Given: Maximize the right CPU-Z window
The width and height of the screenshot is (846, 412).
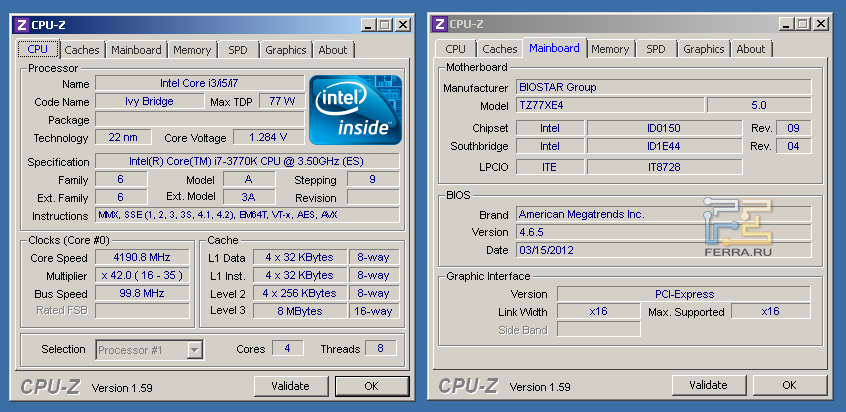Looking at the screenshot, I should point(802,24).
